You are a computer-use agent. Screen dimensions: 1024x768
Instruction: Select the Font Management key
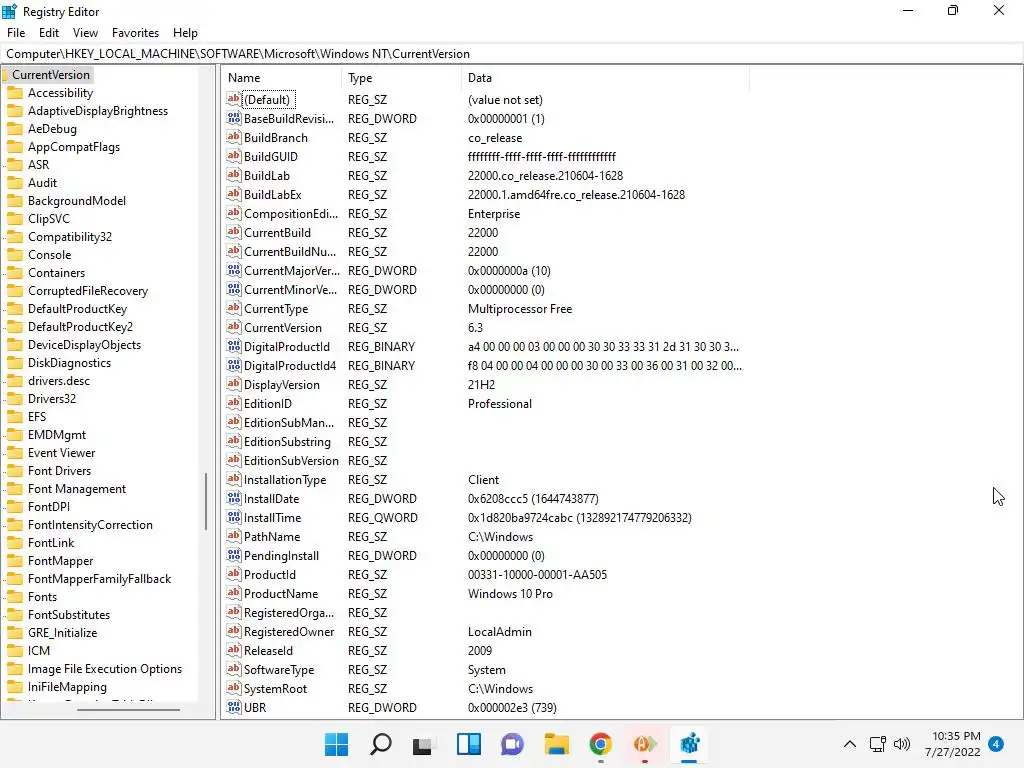pyautogui.click(x=77, y=488)
